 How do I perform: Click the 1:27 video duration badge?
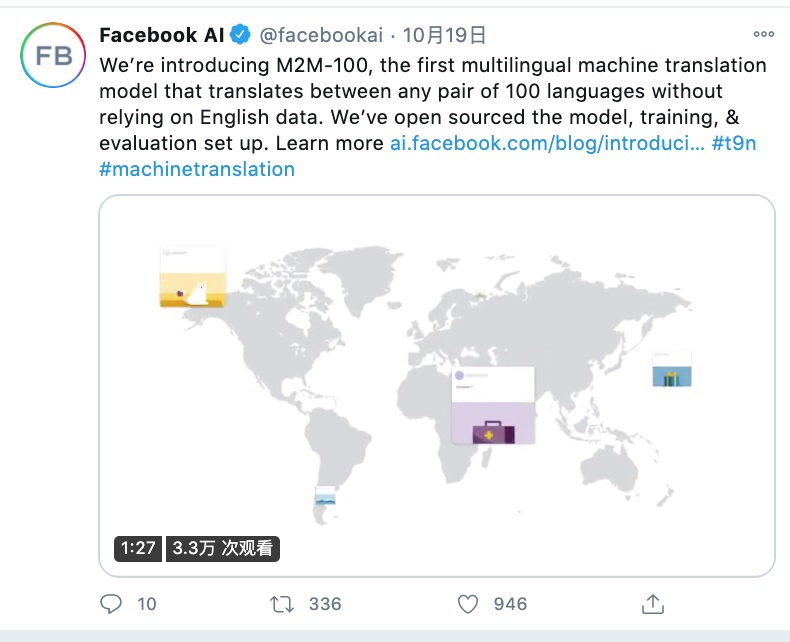click(138, 548)
